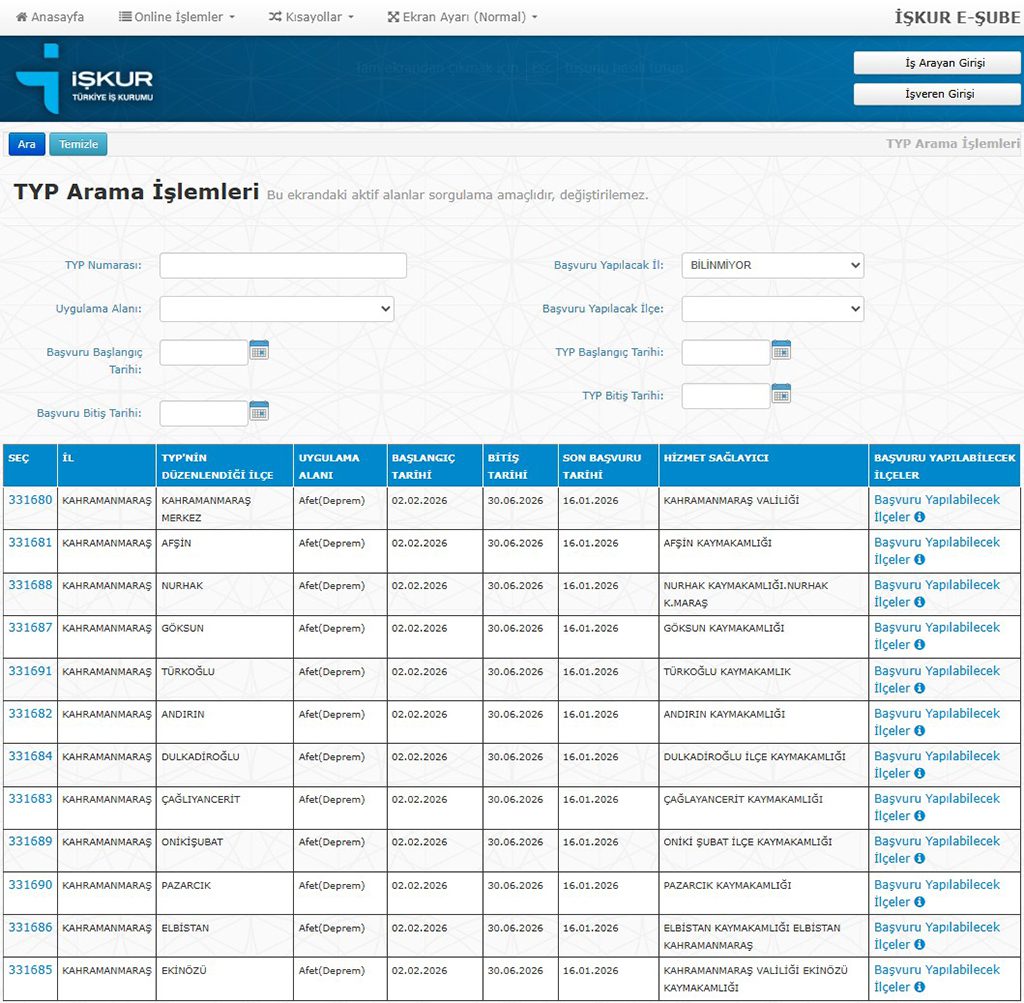The height and width of the screenshot is (1003, 1024).
Task: Select TYP number 331680 link
Action: 30,500
